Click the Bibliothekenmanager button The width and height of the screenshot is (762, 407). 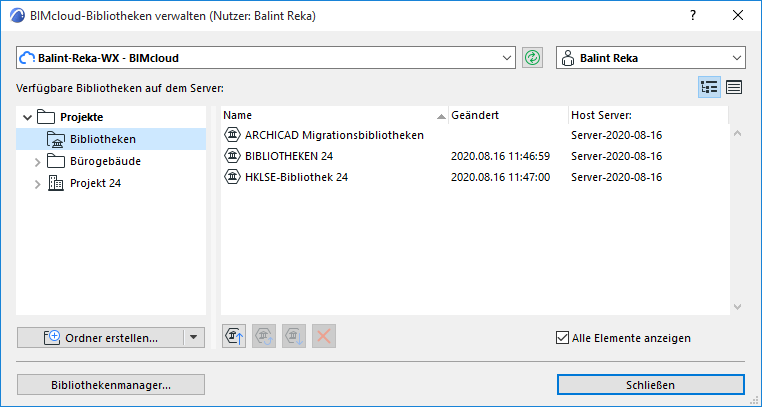coord(111,384)
